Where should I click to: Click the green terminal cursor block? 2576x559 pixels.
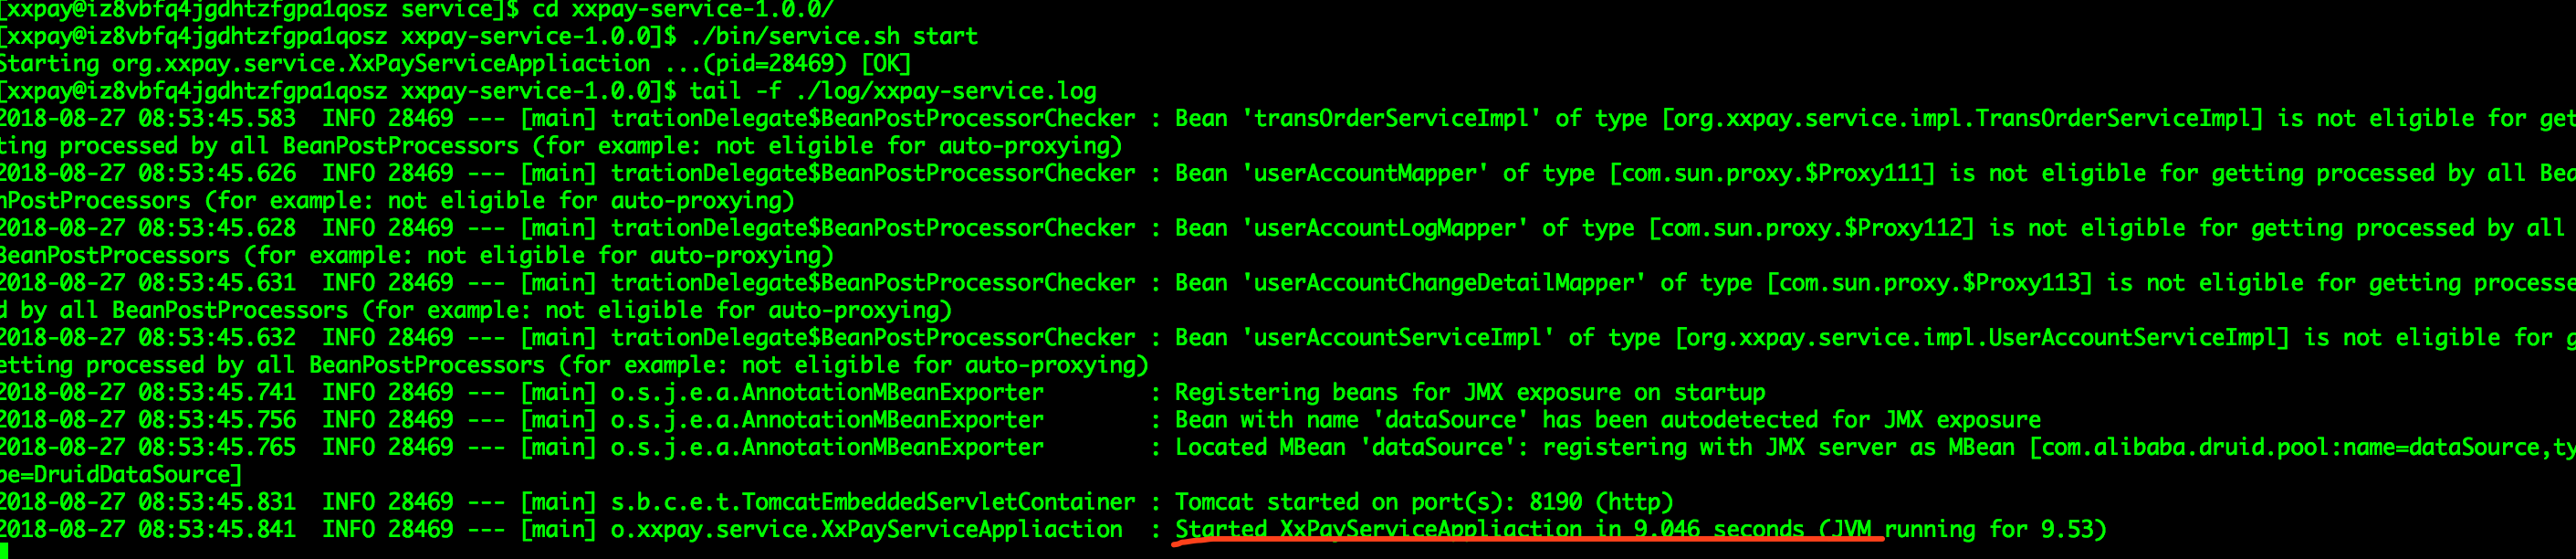coord(3,551)
